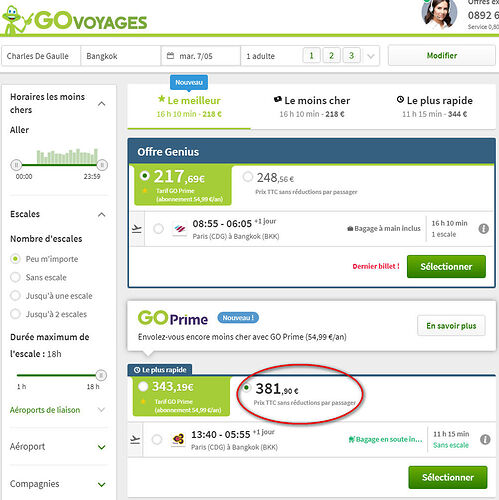
Task: Click the Nouveau ! badge by GO Prime
Action: [238, 318]
